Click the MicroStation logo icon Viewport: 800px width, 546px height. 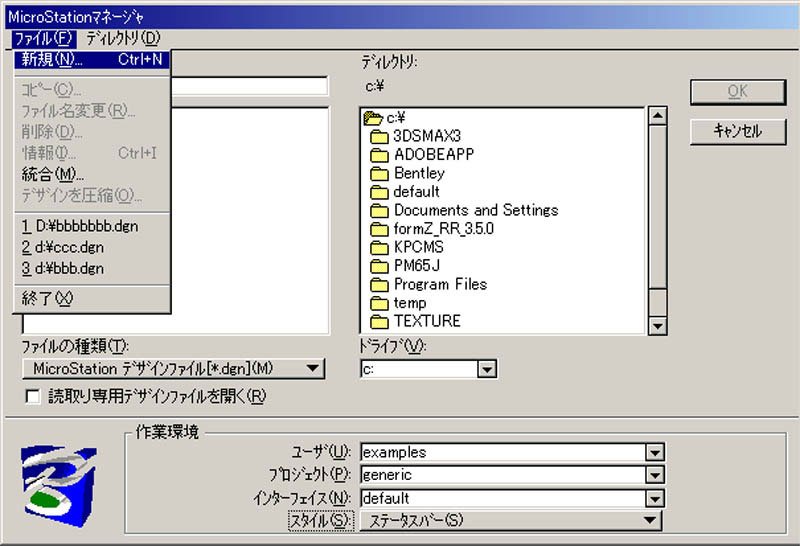[x=59, y=486]
